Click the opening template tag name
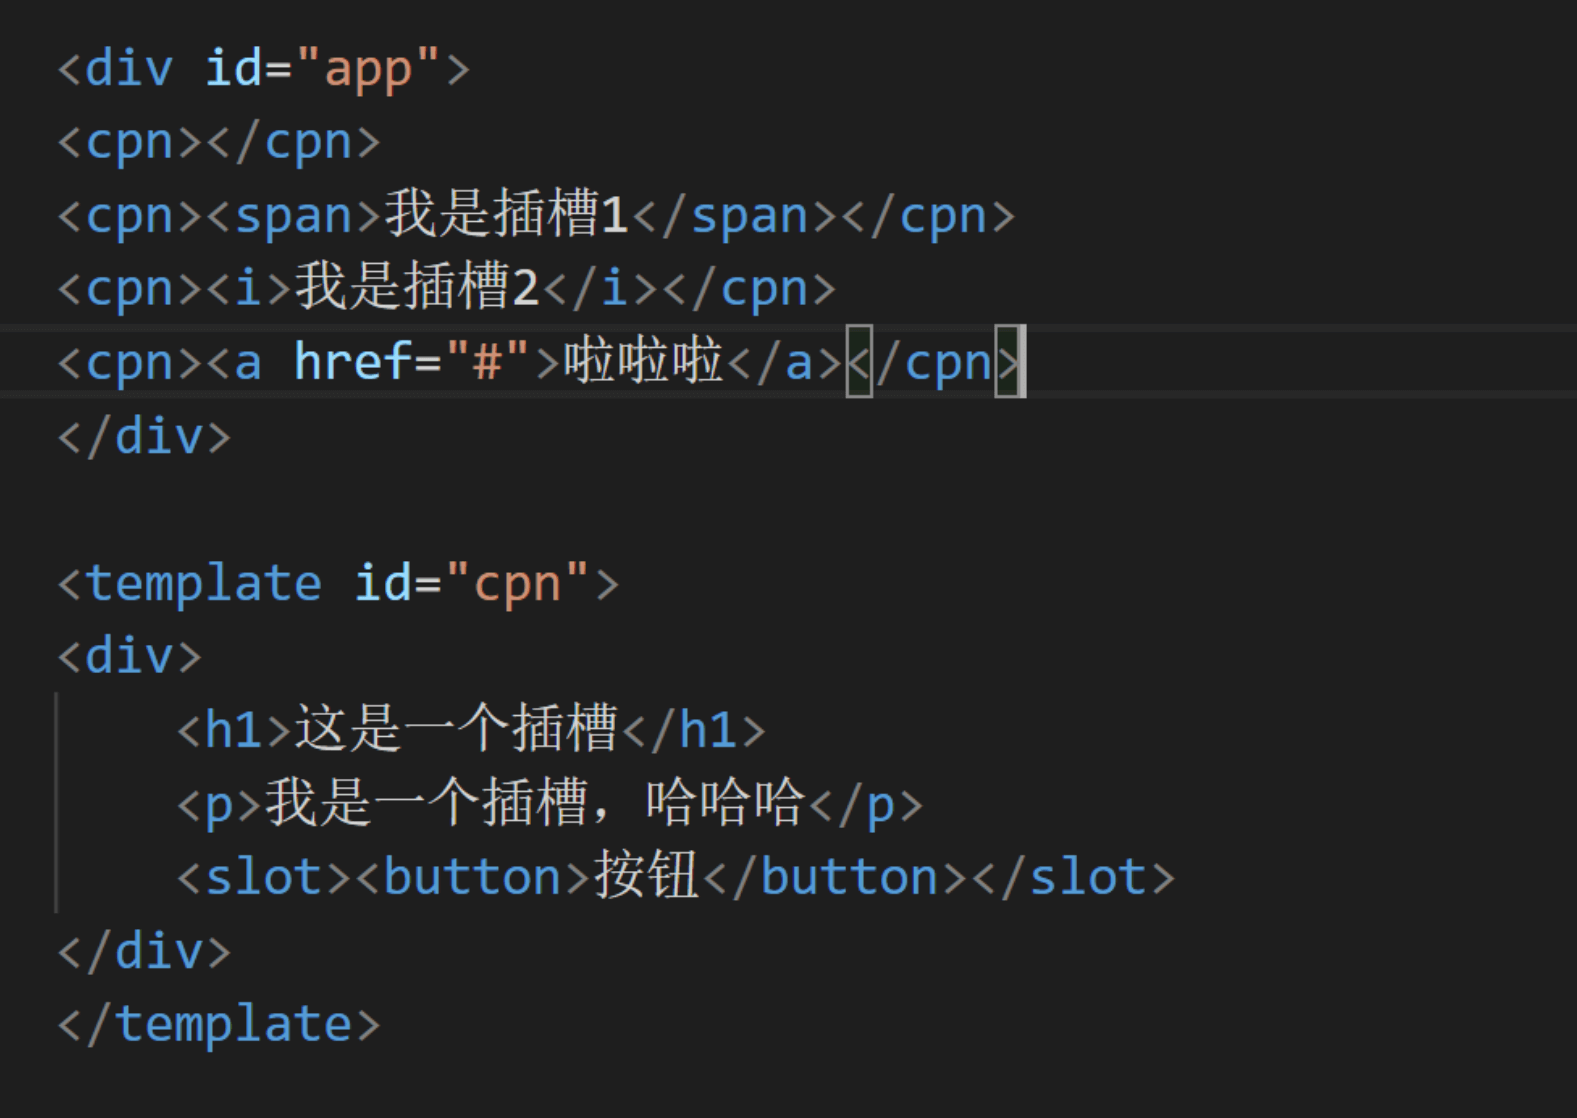 tap(204, 582)
